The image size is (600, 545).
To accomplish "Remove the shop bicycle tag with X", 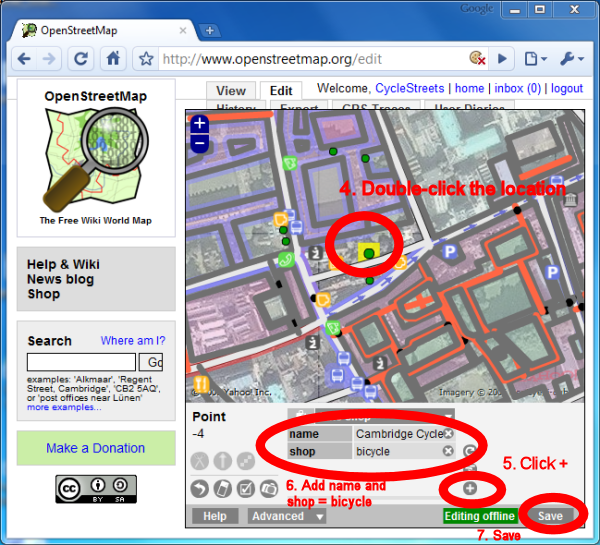I will 448,451.
